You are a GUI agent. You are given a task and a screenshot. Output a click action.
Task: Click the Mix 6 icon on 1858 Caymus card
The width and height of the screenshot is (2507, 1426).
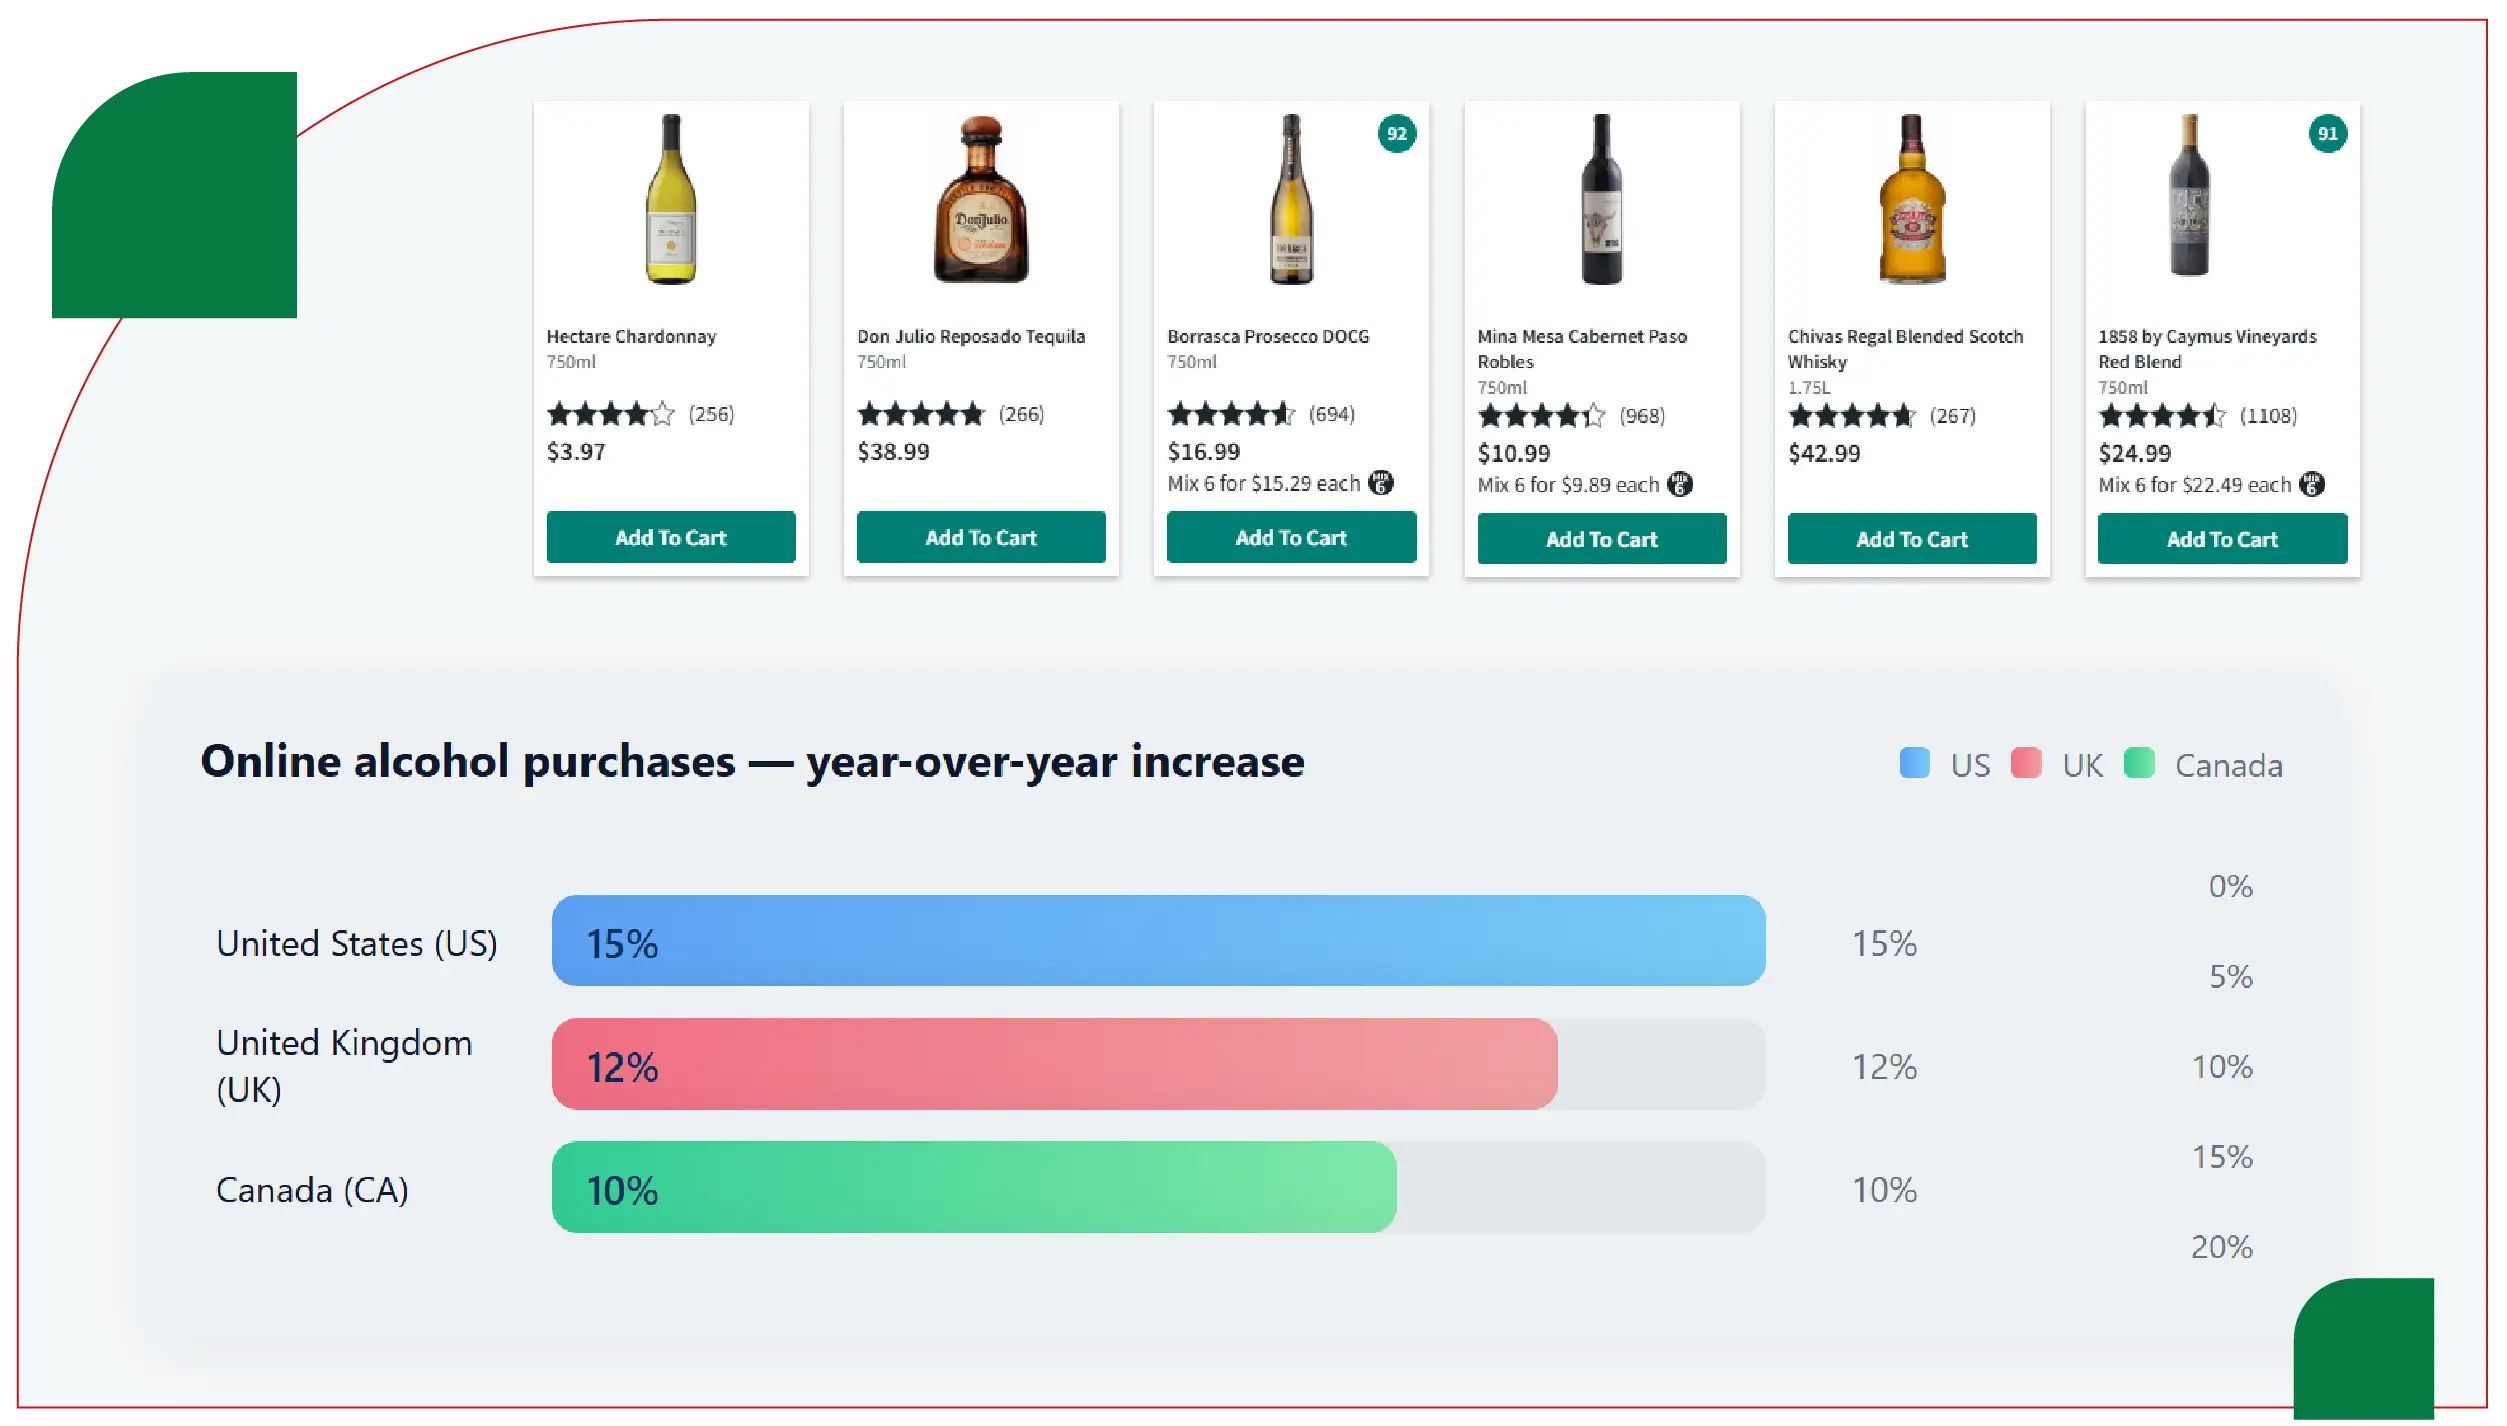click(x=2310, y=484)
